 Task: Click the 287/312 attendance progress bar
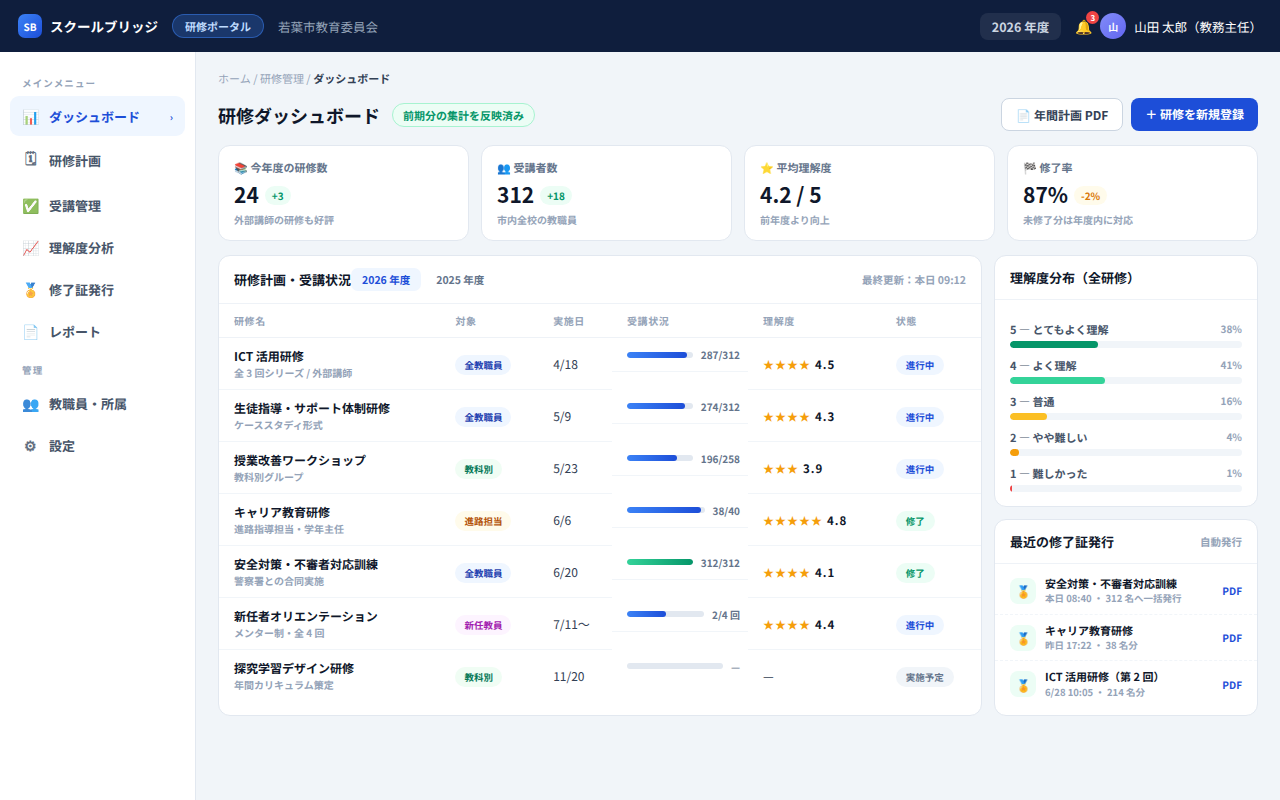(660, 355)
